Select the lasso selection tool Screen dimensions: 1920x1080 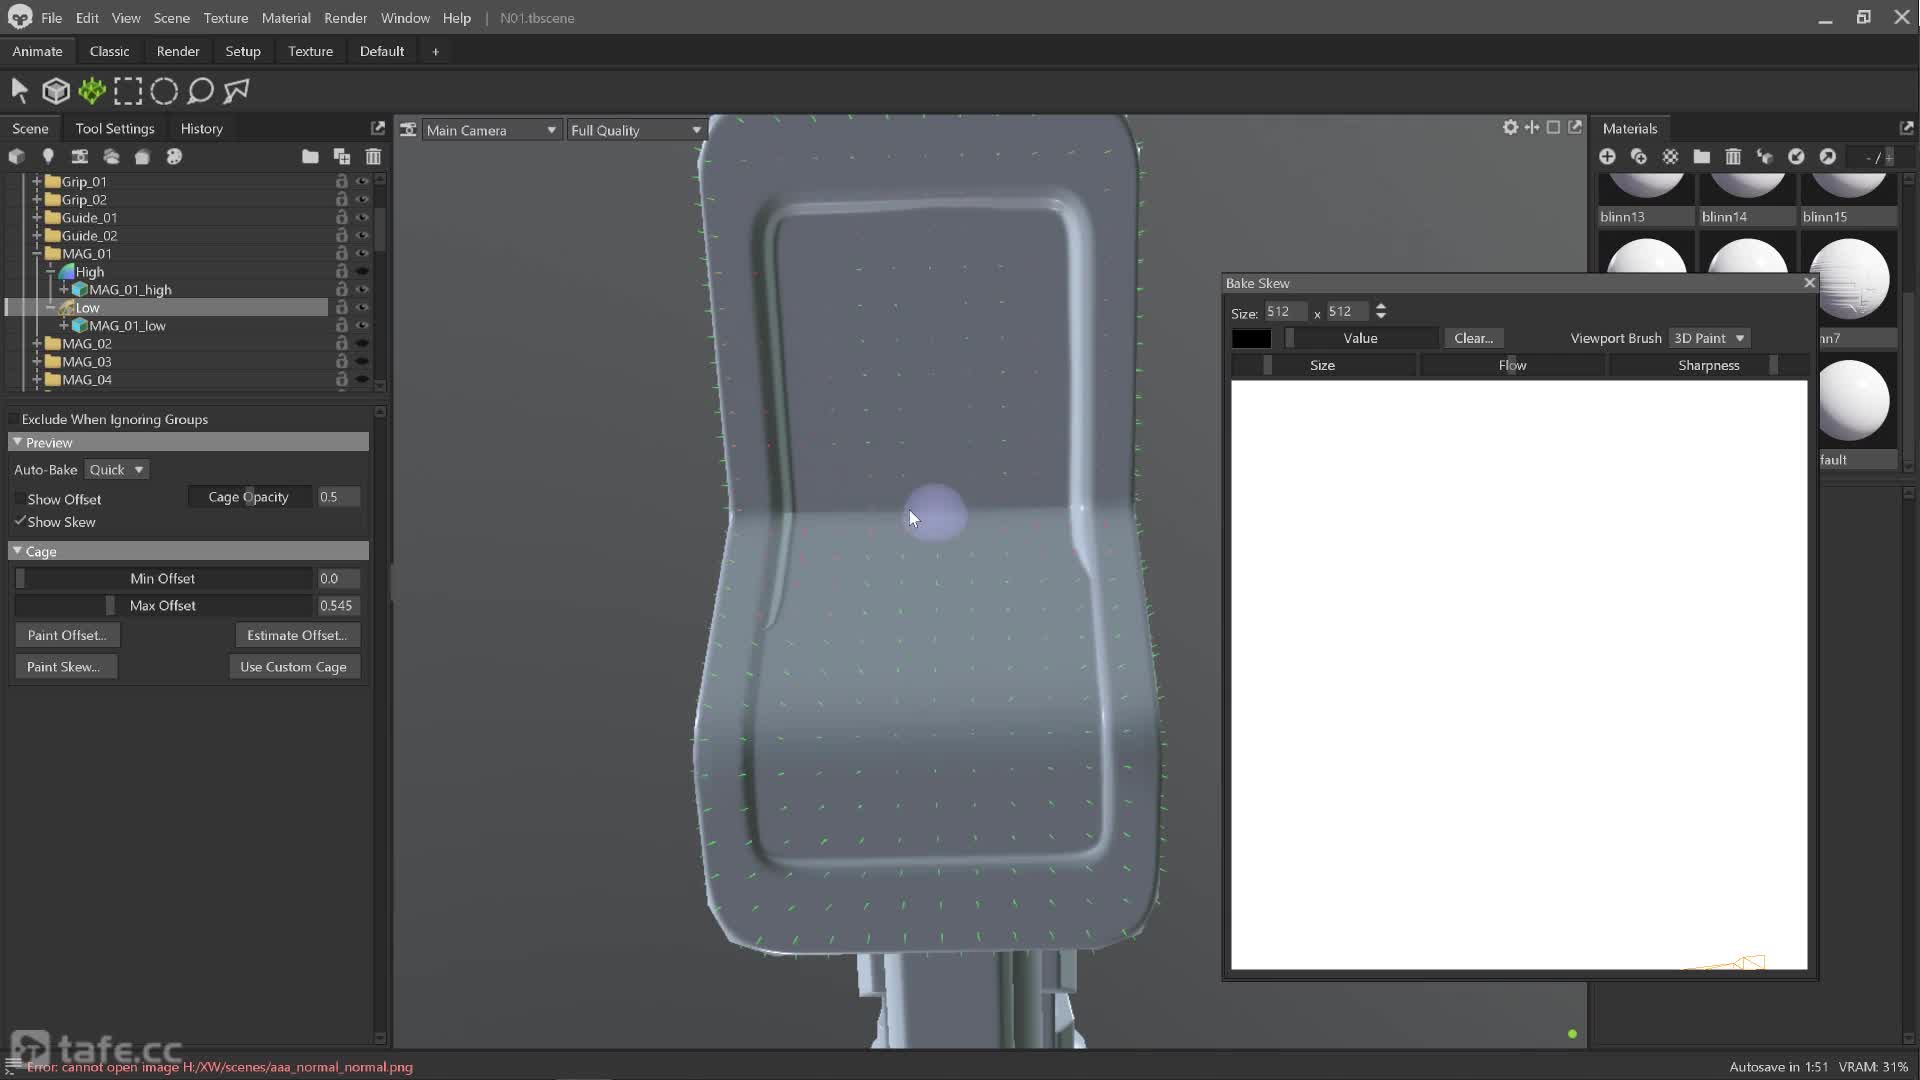[200, 91]
